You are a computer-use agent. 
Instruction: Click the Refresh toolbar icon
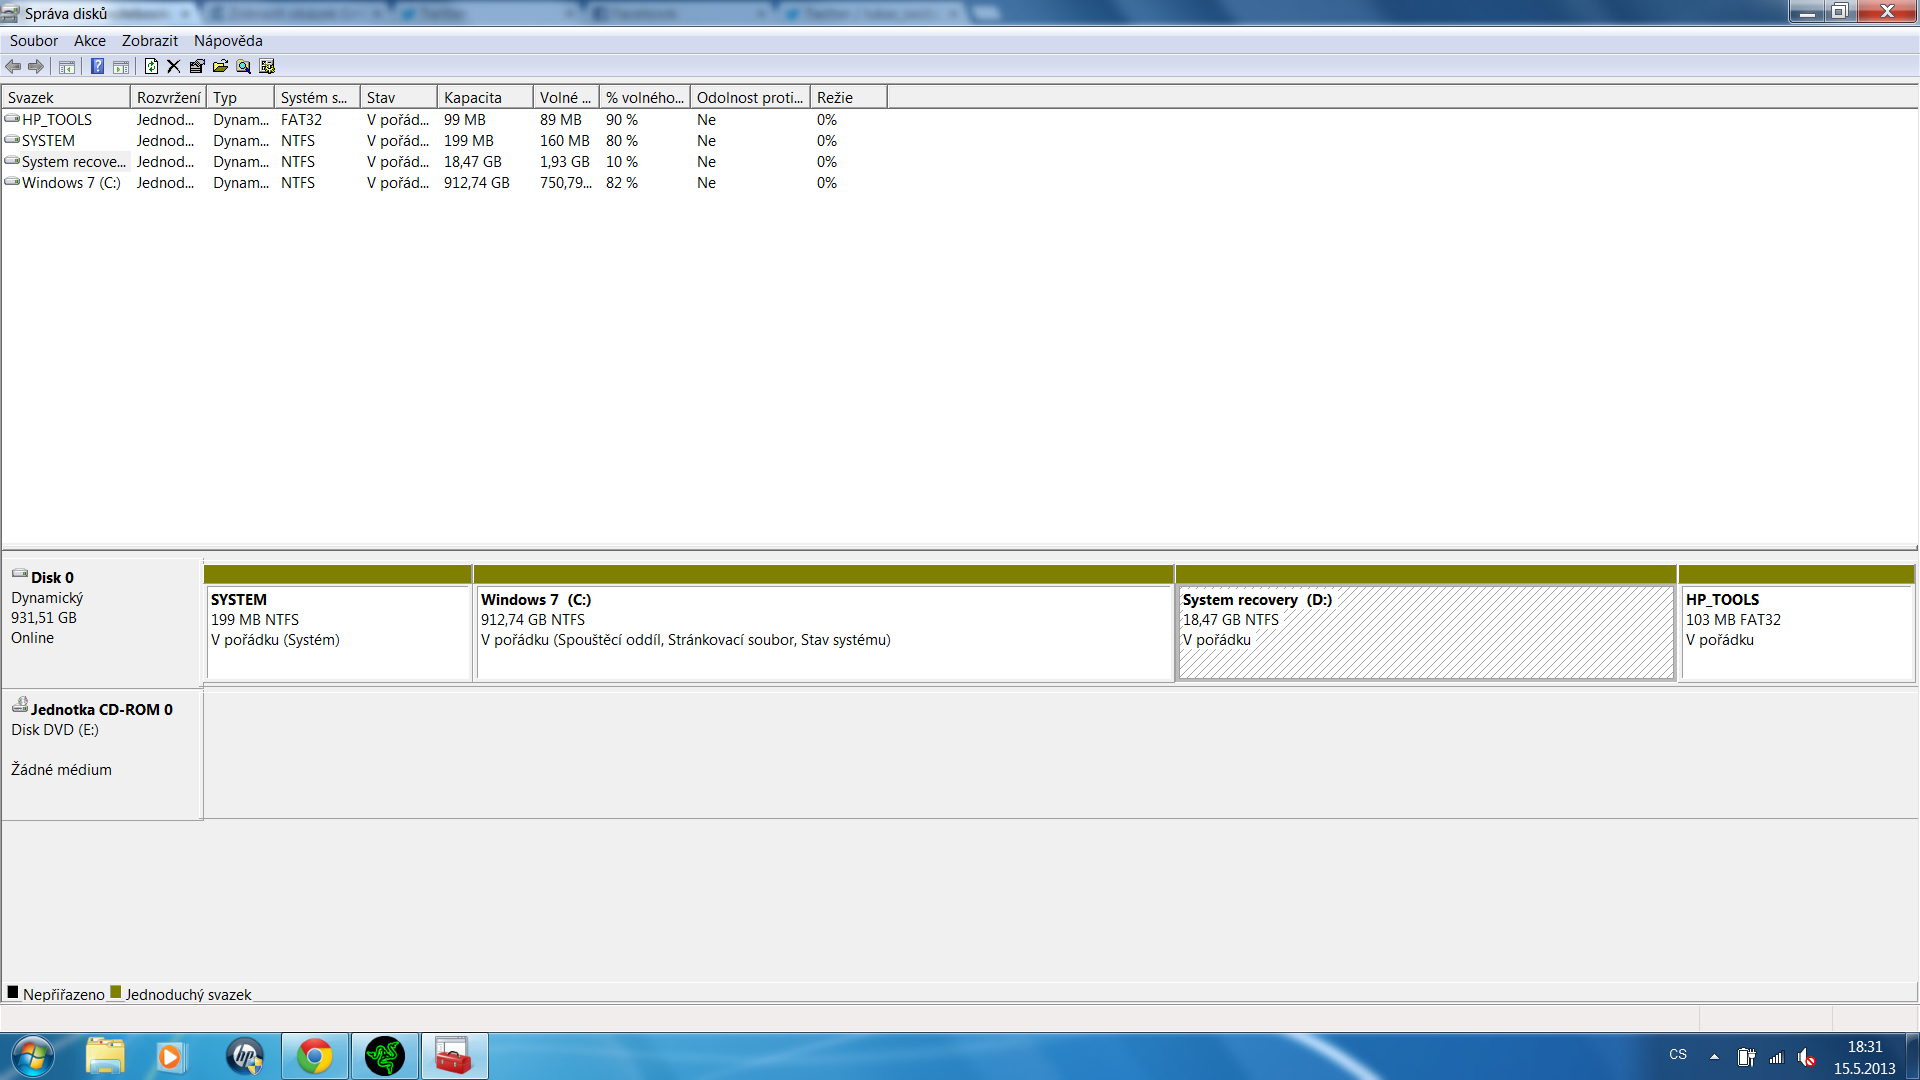tap(151, 66)
